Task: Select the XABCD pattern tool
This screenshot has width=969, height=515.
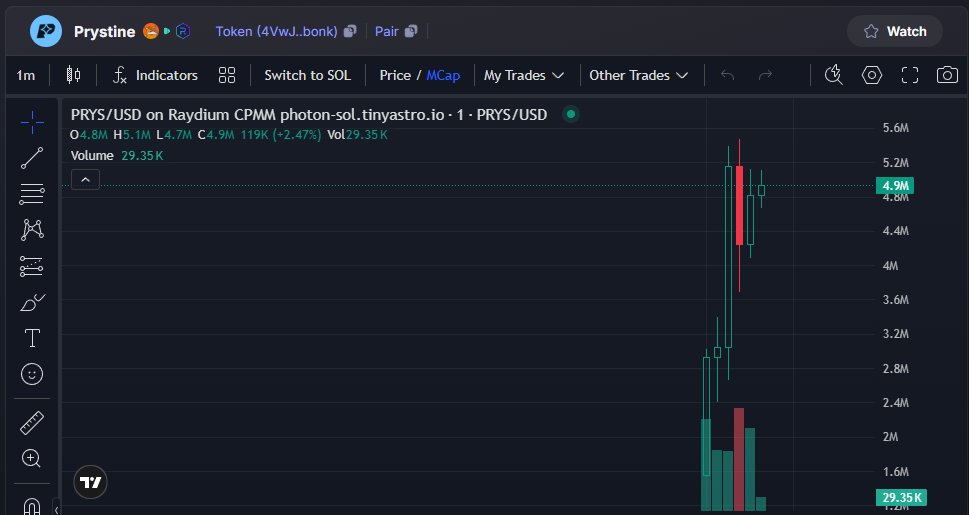Action: coord(32,230)
